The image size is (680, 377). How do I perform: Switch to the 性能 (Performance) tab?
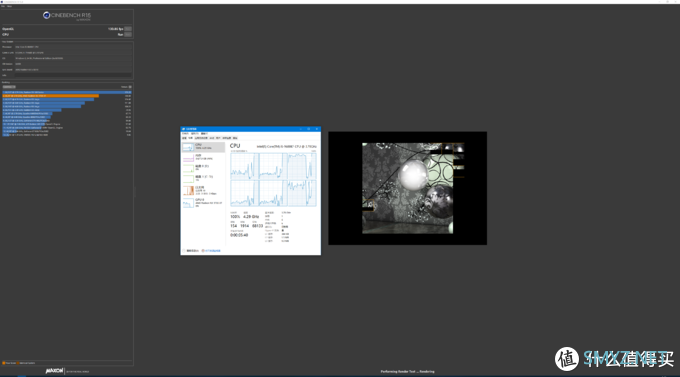(190, 138)
